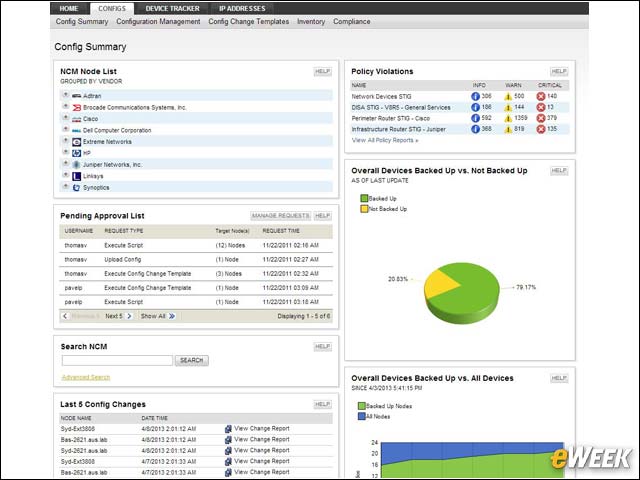
Task: Click the Search NCM text field
Action: coord(118,360)
